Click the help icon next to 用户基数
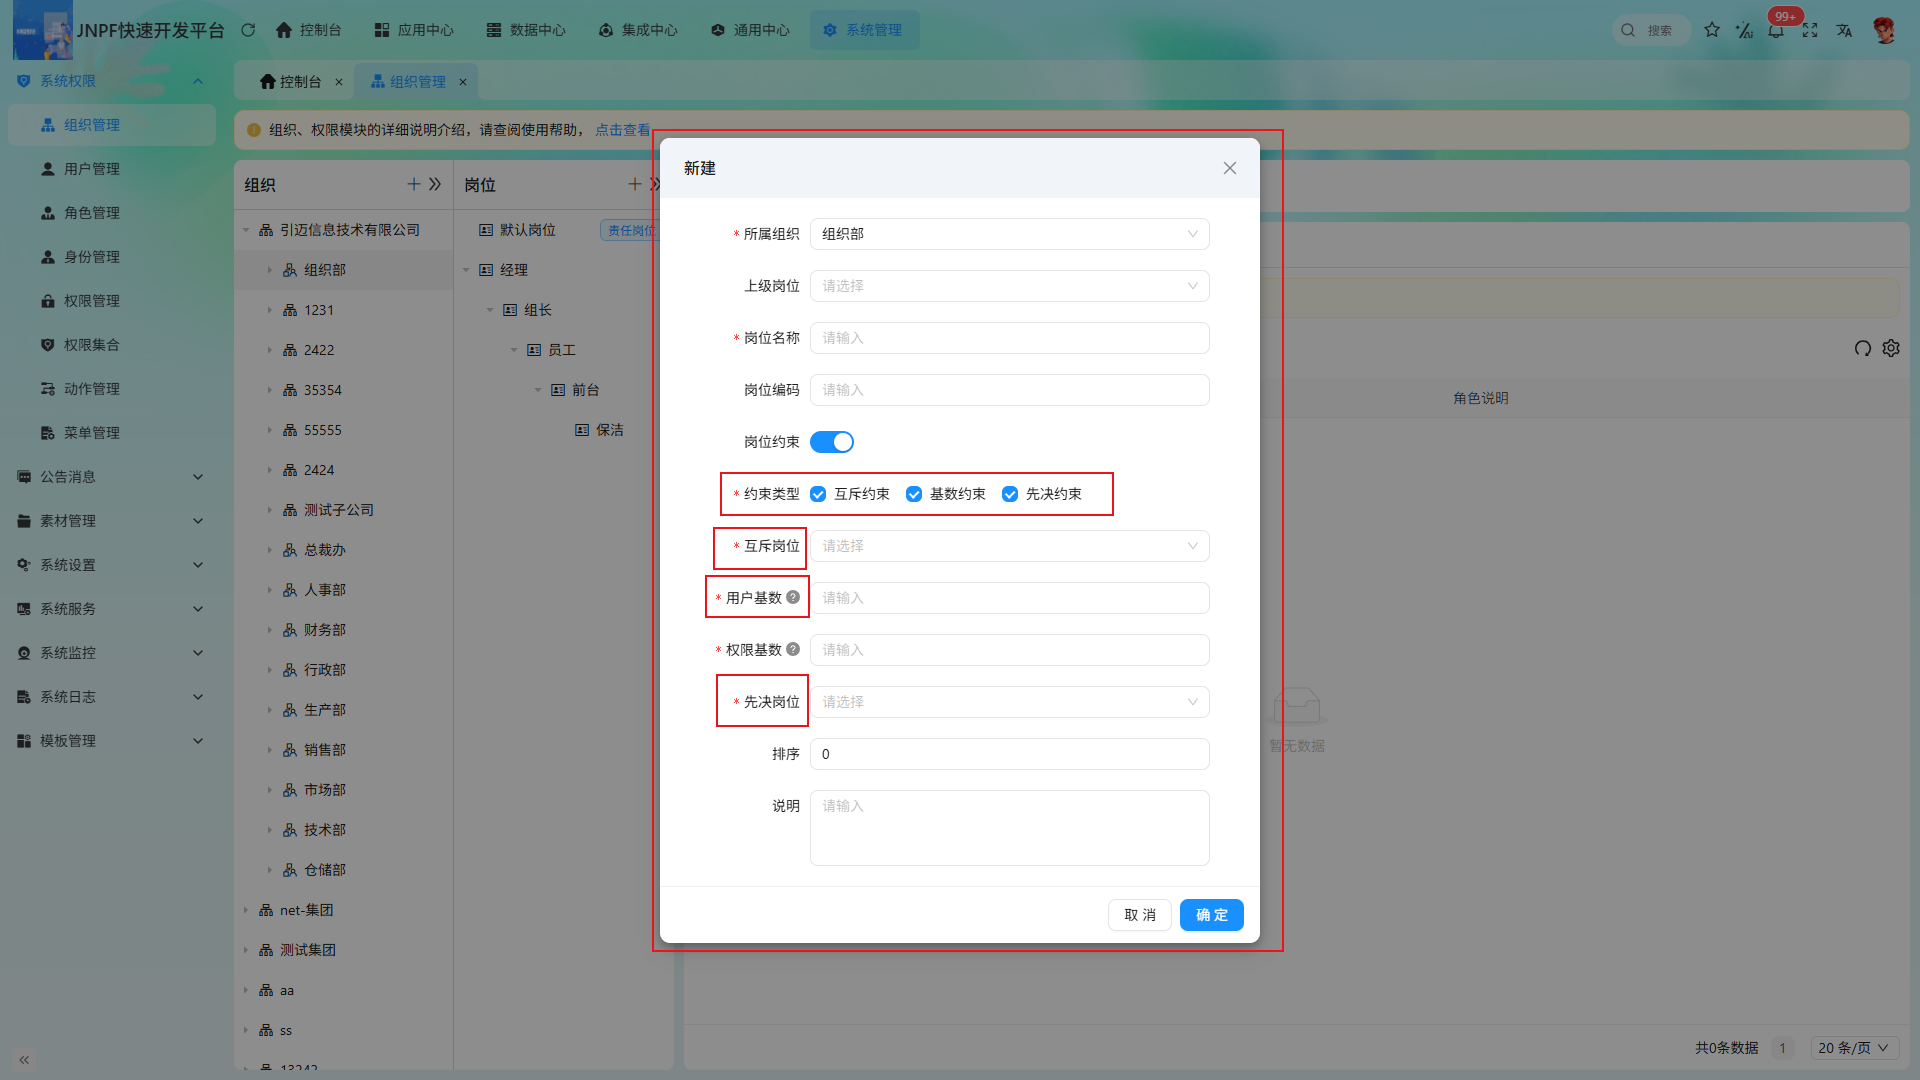 click(793, 597)
